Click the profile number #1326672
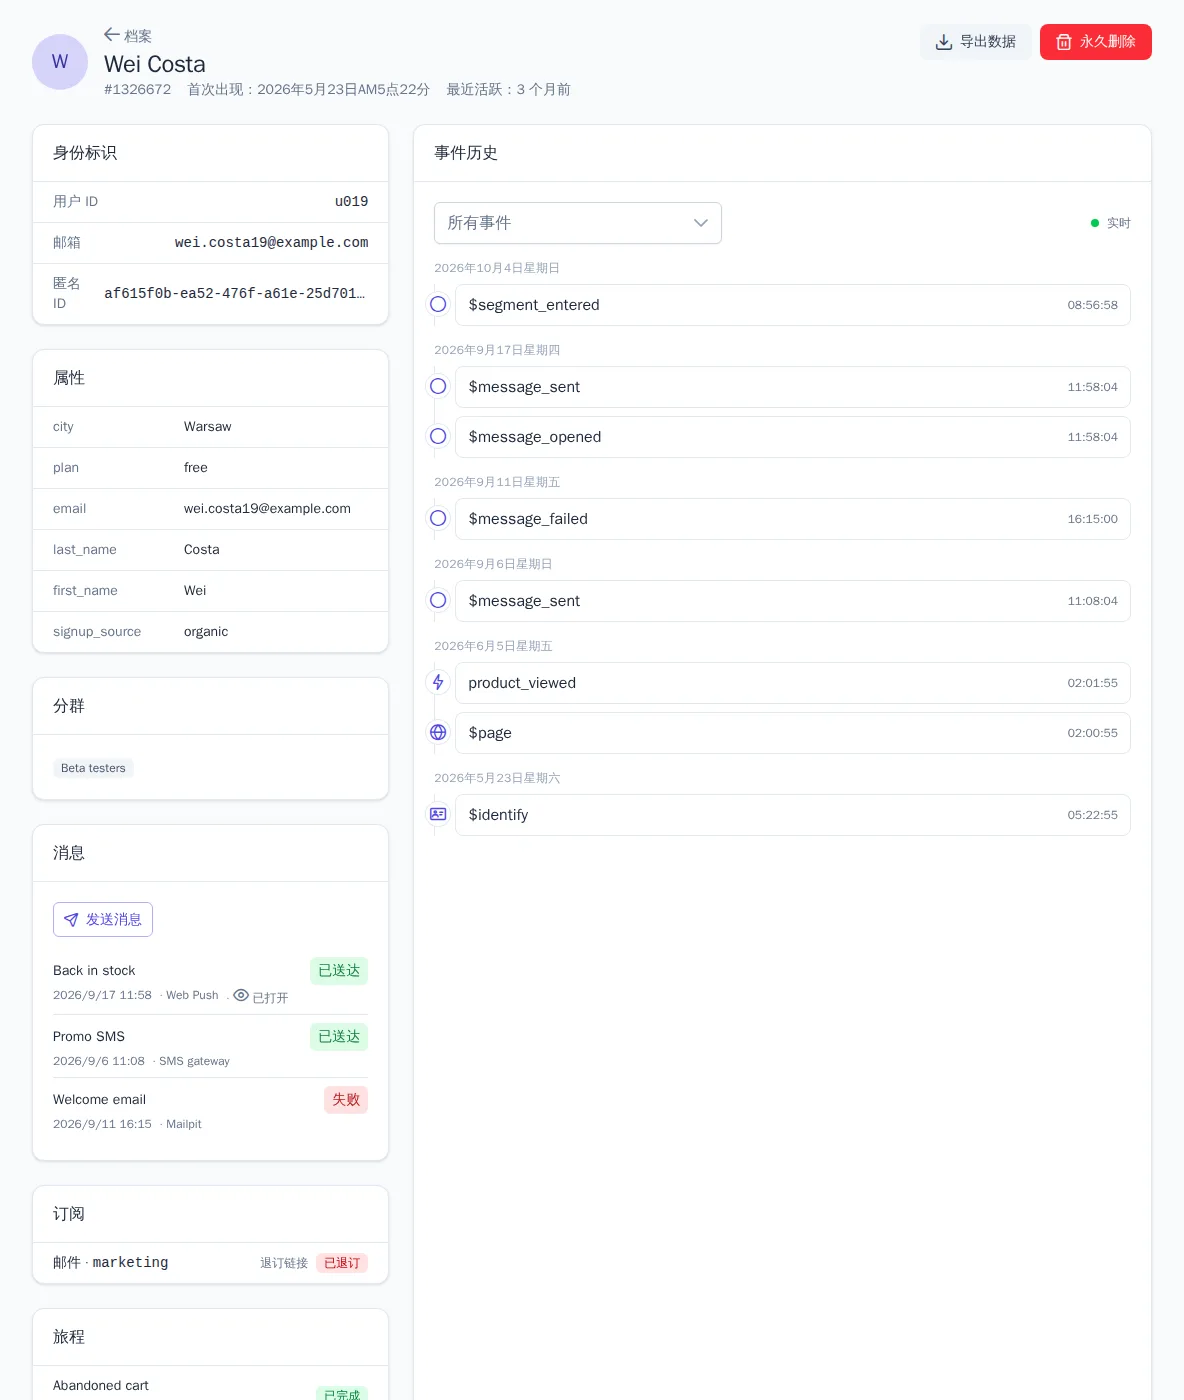The image size is (1184, 1400). [137, 90]
